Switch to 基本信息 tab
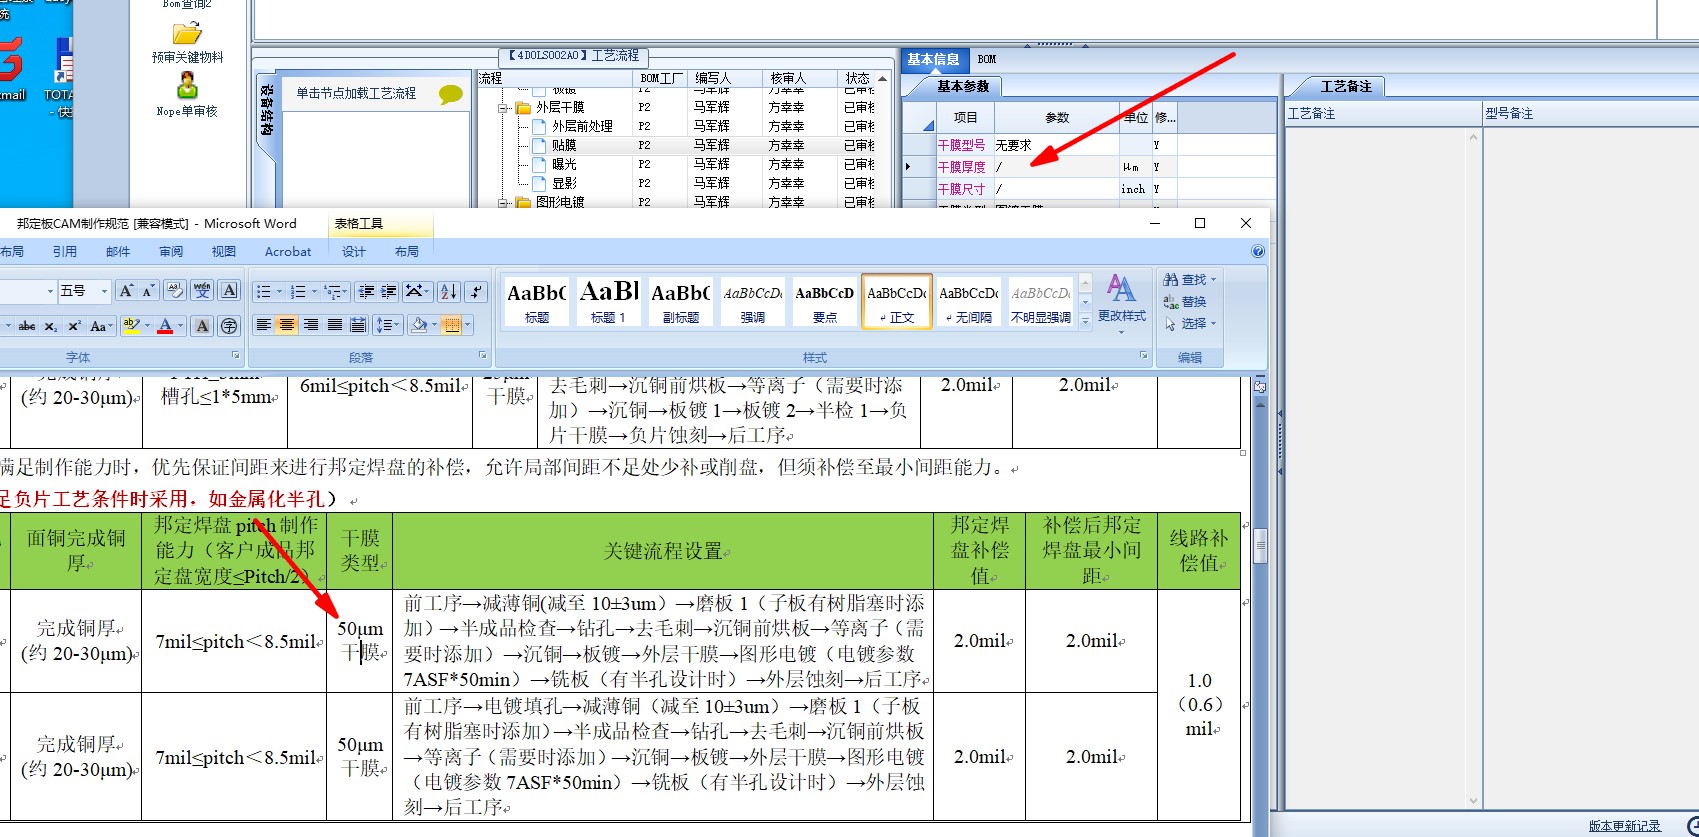The image size is (1699, 837). coord(933,59)
